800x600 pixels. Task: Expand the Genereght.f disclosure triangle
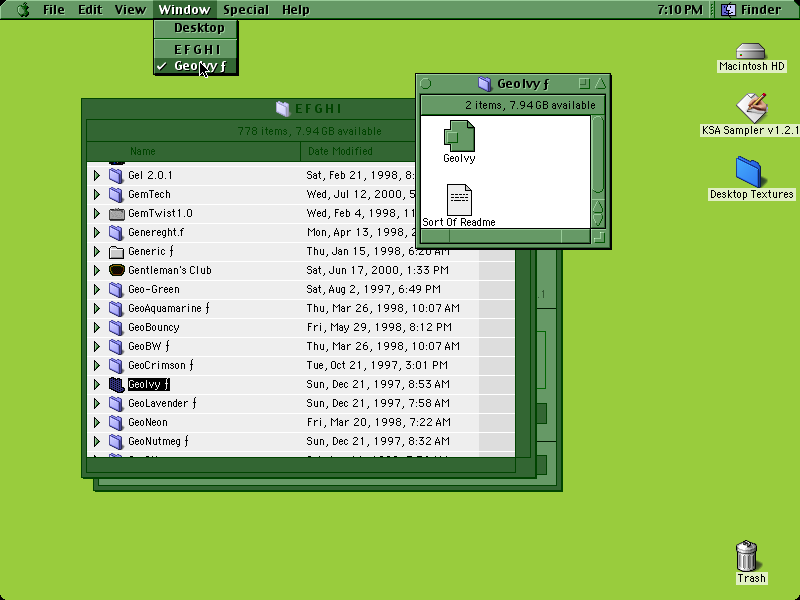97,233
